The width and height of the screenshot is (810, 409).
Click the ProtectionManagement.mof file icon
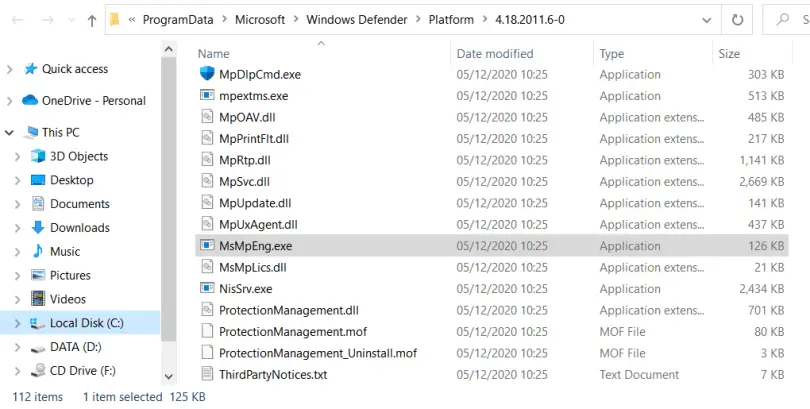[x=207, y=331]
